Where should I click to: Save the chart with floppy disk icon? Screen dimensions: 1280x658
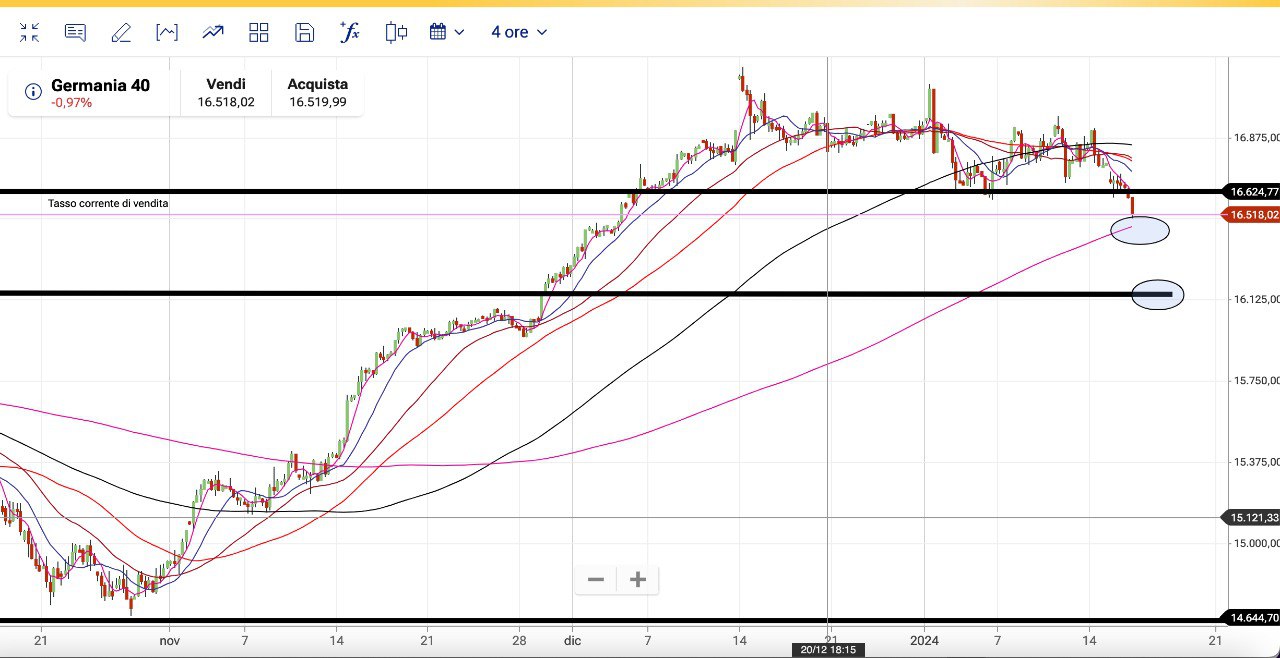[x=305, y=32]
